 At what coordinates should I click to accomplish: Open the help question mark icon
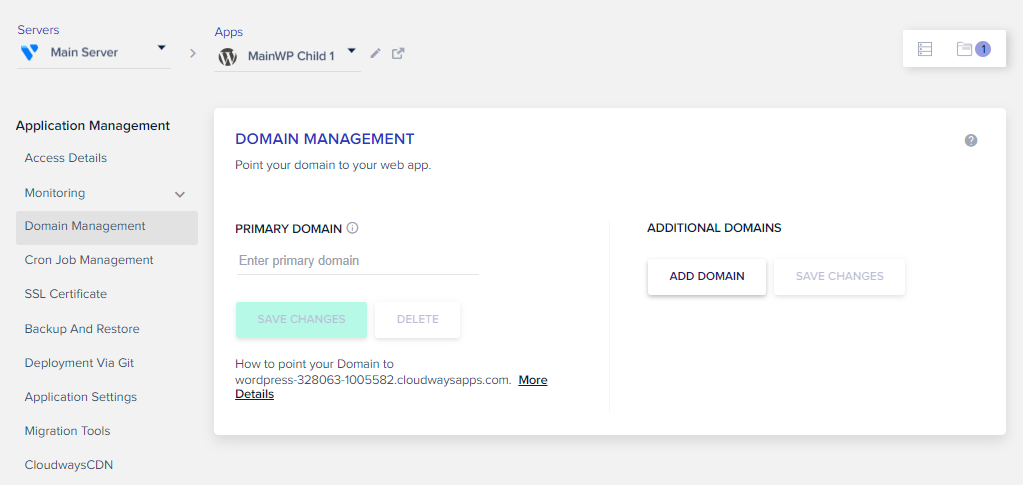(971, 140)
